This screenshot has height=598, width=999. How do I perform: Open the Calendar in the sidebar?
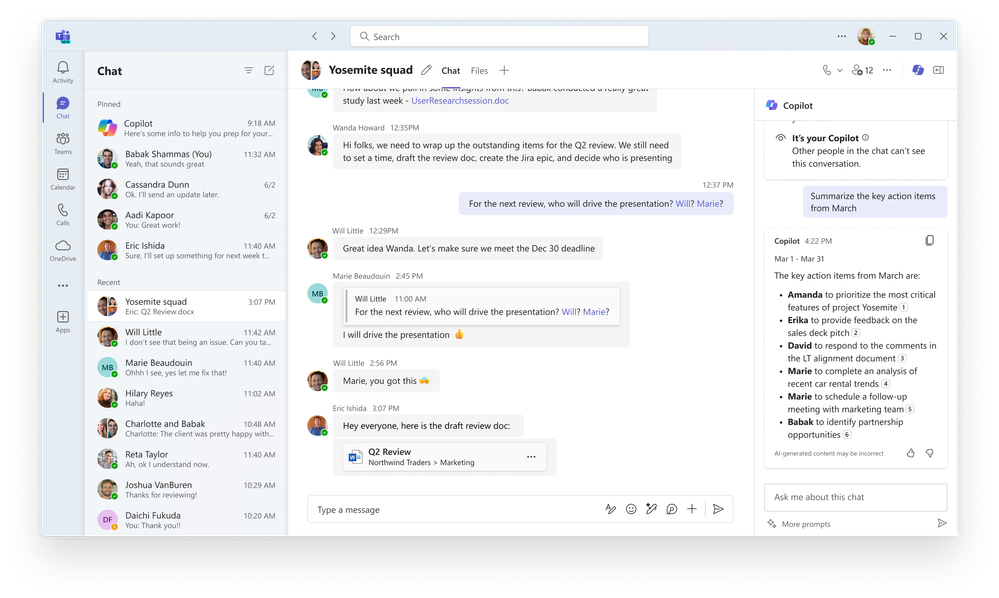62,178
